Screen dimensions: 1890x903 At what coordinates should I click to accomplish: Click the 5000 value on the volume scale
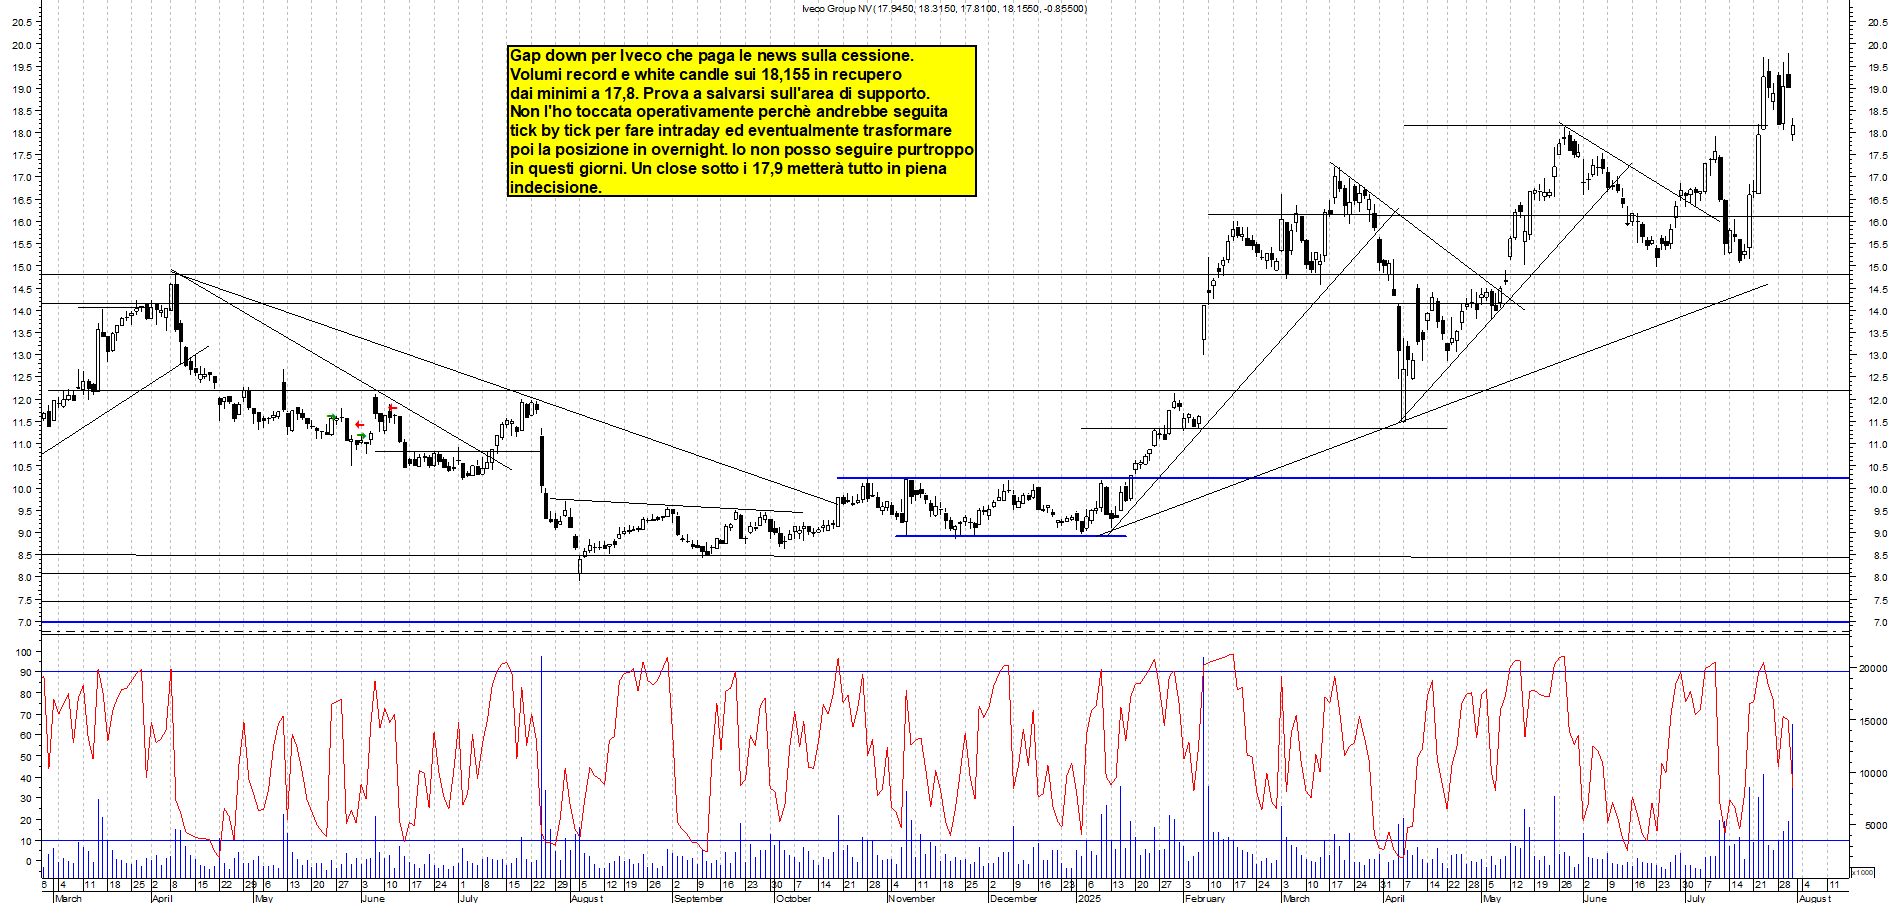(1875, 826)
